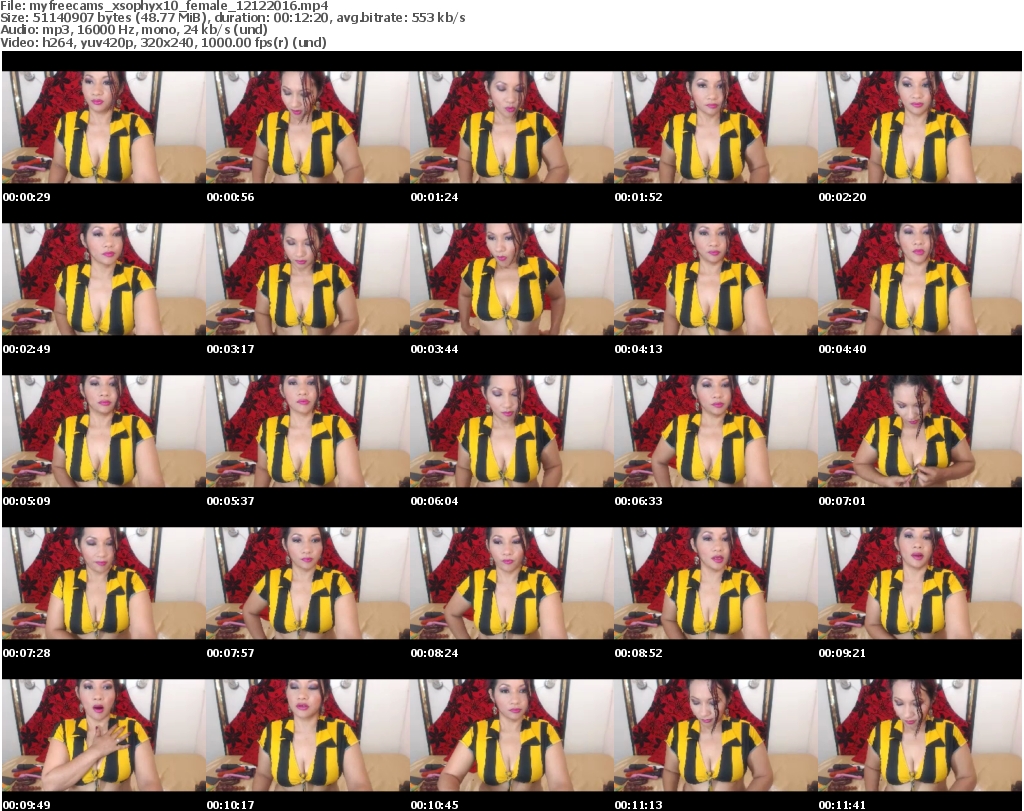
Task: Click the 00:04:13 caption
Action: [638, 349]
